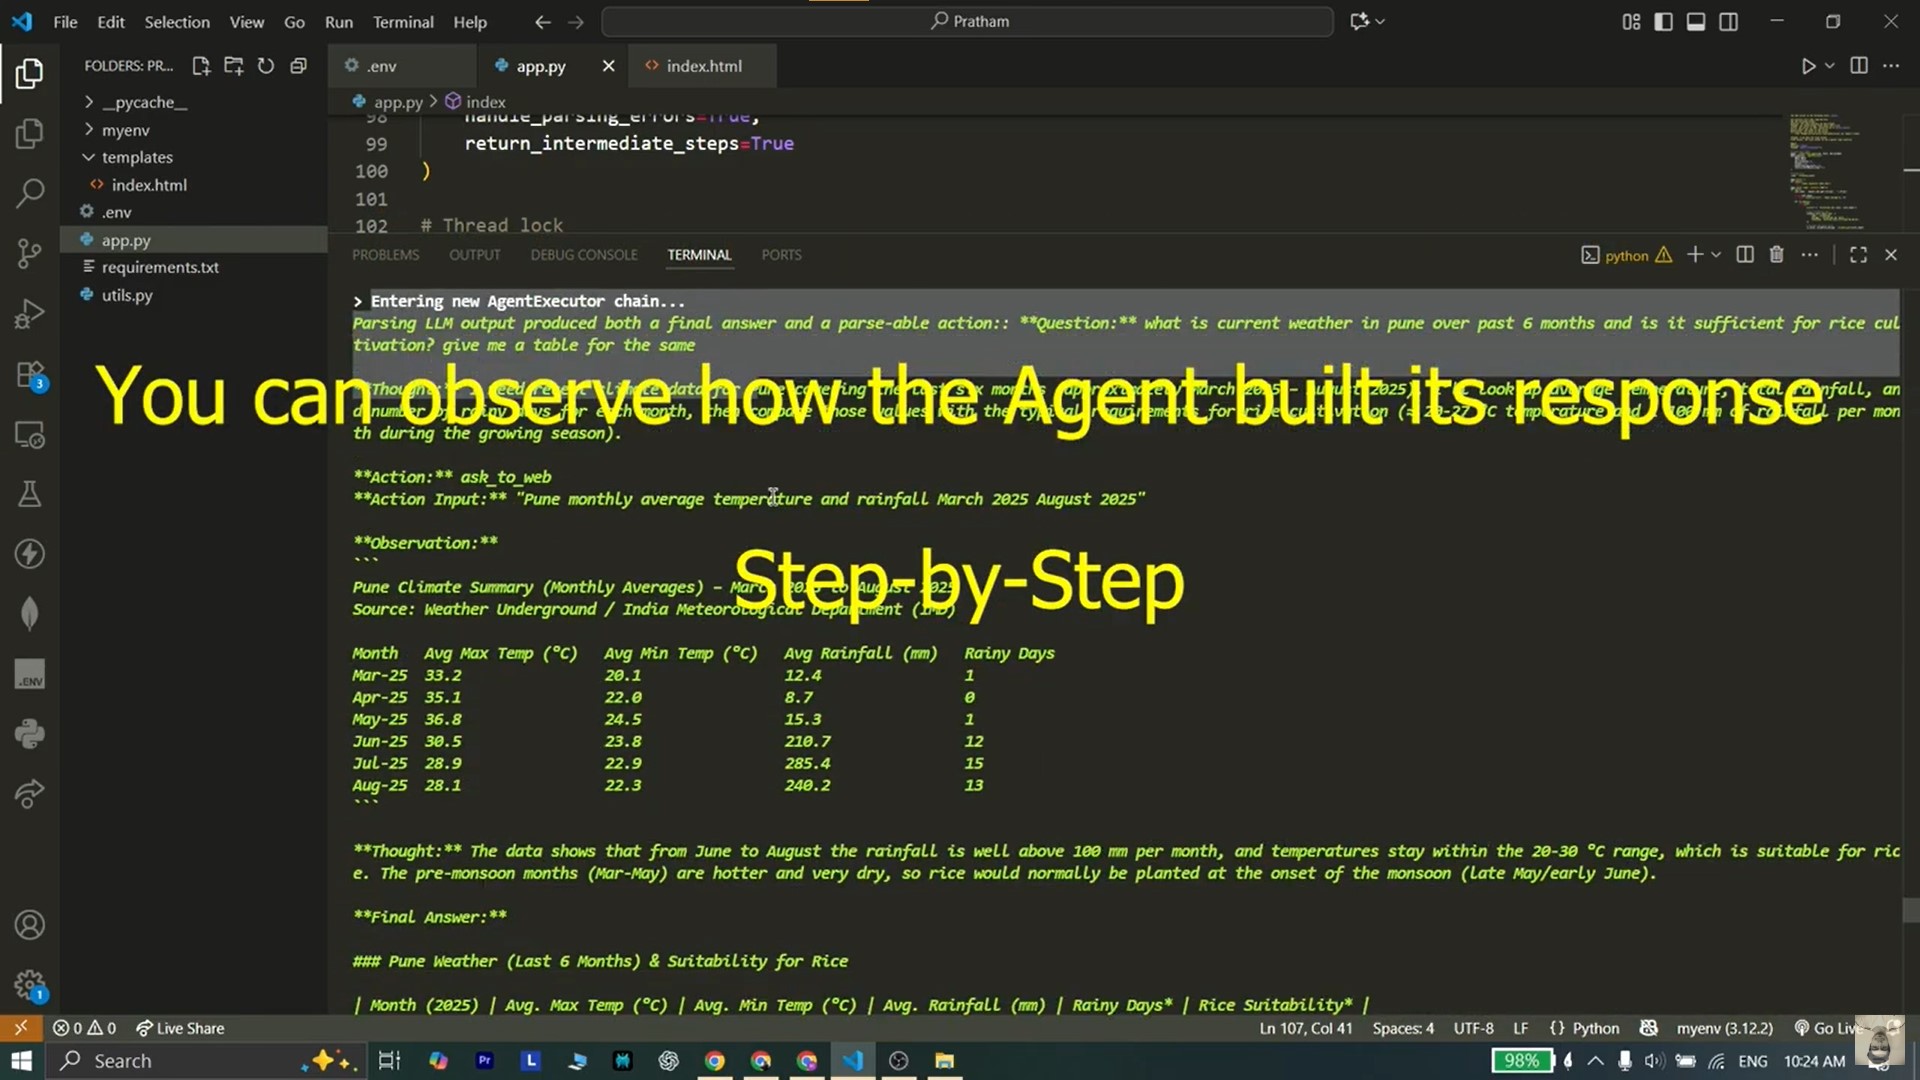The image size is (1920, 1080).
Task: Show hidden system tray icons
Action: click(1595, 1061)
